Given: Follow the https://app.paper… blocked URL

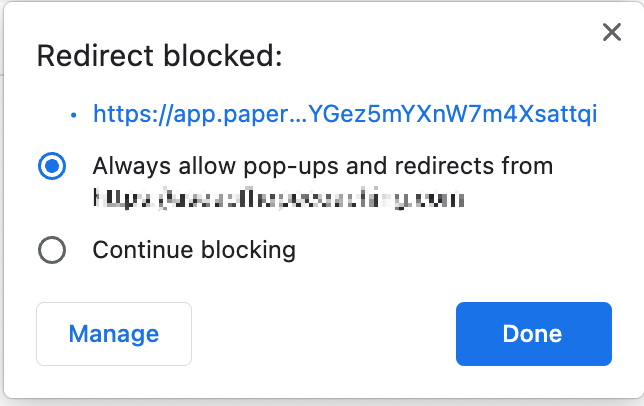Looking at the screenshot, I should click(x=345, y=115).
